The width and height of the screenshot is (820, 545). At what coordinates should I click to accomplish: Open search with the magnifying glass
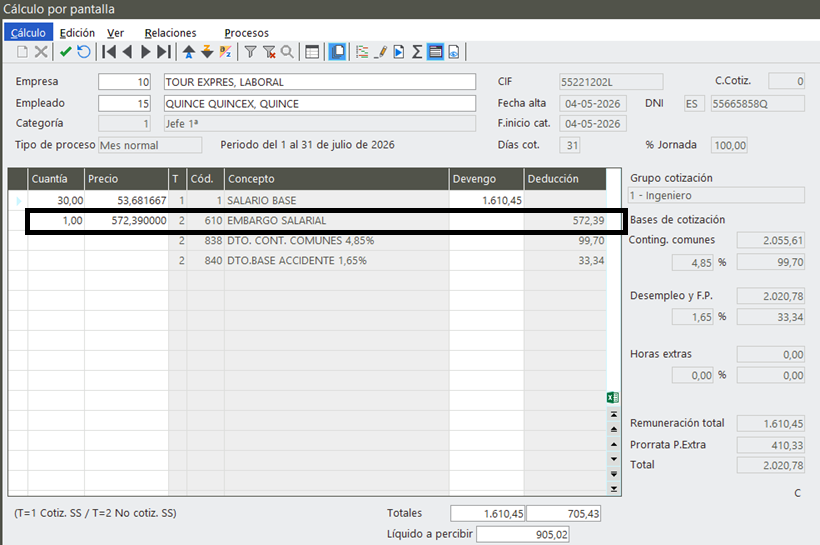pyautogui.click(x=287, y=52)
